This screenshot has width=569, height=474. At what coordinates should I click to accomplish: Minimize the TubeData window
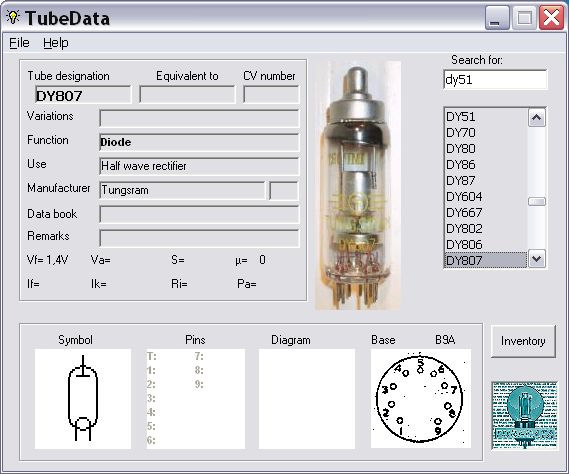point(496,18)
